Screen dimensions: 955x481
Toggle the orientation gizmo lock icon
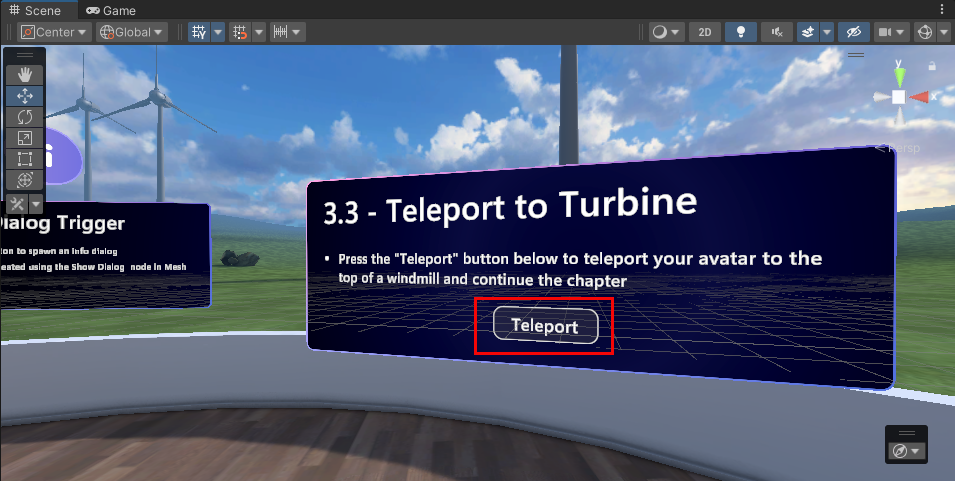tap(932, 65)
